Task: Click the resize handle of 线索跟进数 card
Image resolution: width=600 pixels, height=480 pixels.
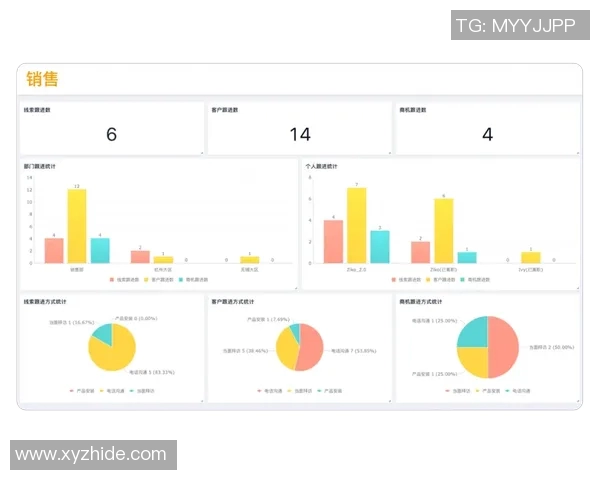Action: coord(202,153)
